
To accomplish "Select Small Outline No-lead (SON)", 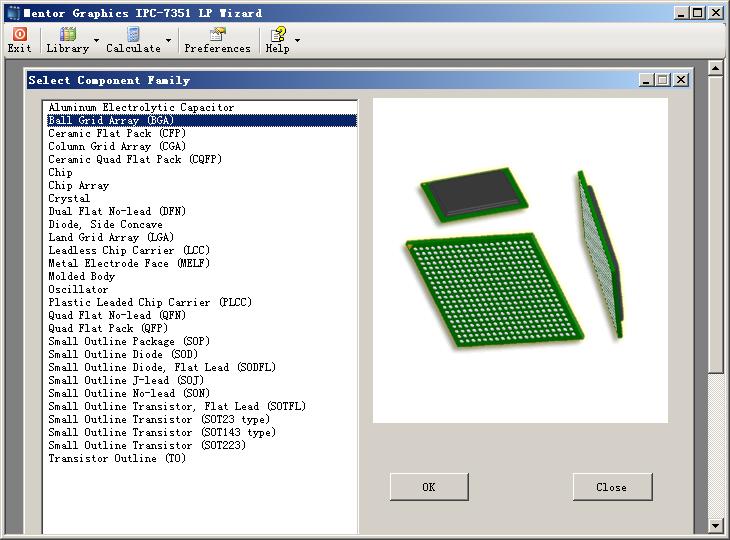I will 202,394.
